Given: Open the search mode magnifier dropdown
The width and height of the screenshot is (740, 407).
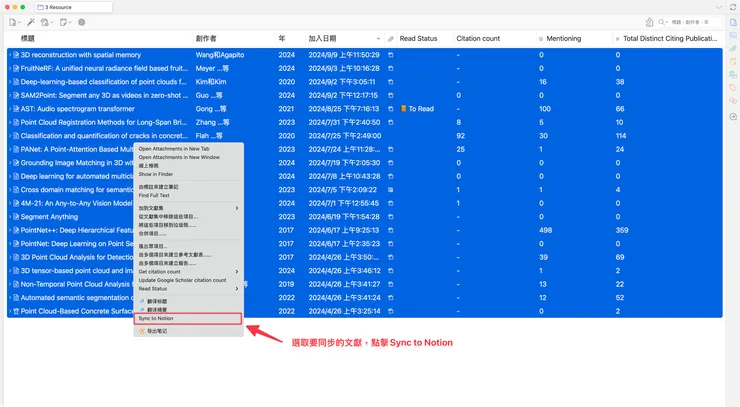Looking at the screenshot, I should (663, 22).
